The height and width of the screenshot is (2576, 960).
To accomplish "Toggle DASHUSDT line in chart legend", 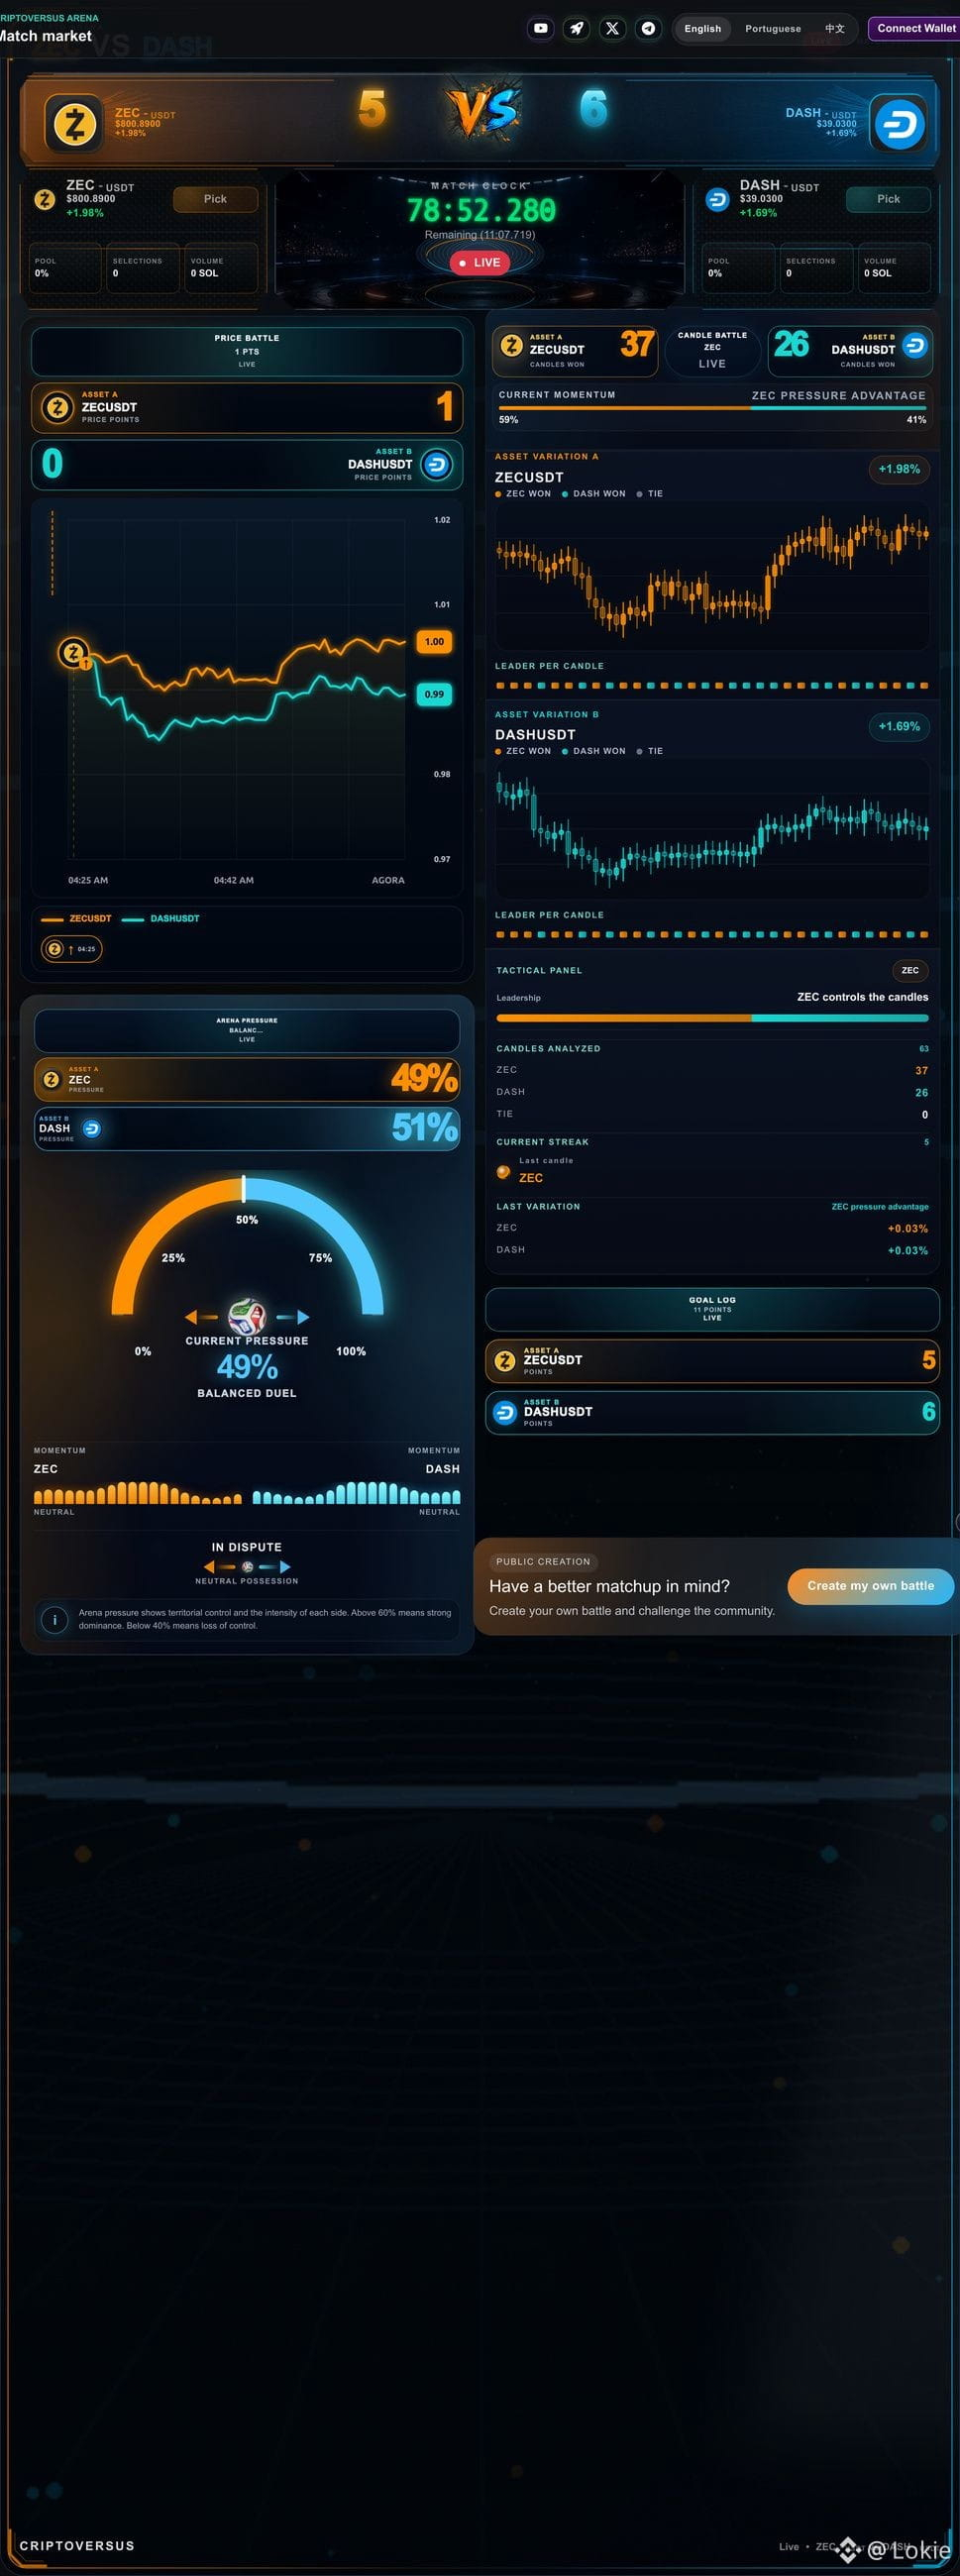I will 161,918.
